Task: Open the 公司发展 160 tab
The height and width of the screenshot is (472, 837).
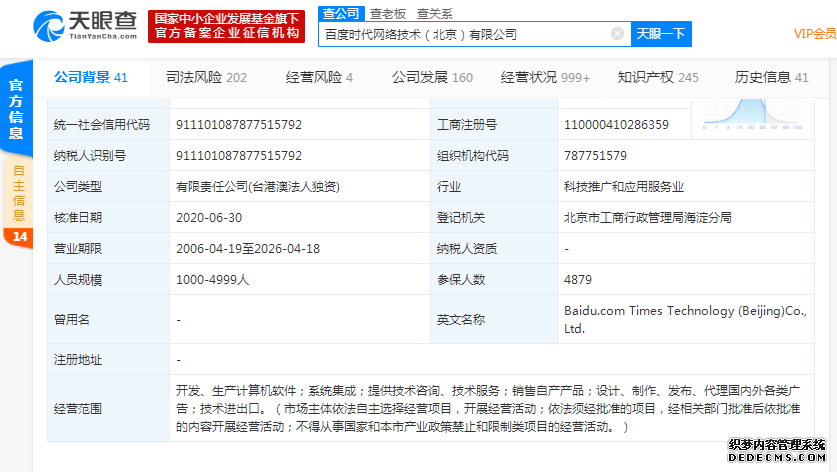Action: 432,77
